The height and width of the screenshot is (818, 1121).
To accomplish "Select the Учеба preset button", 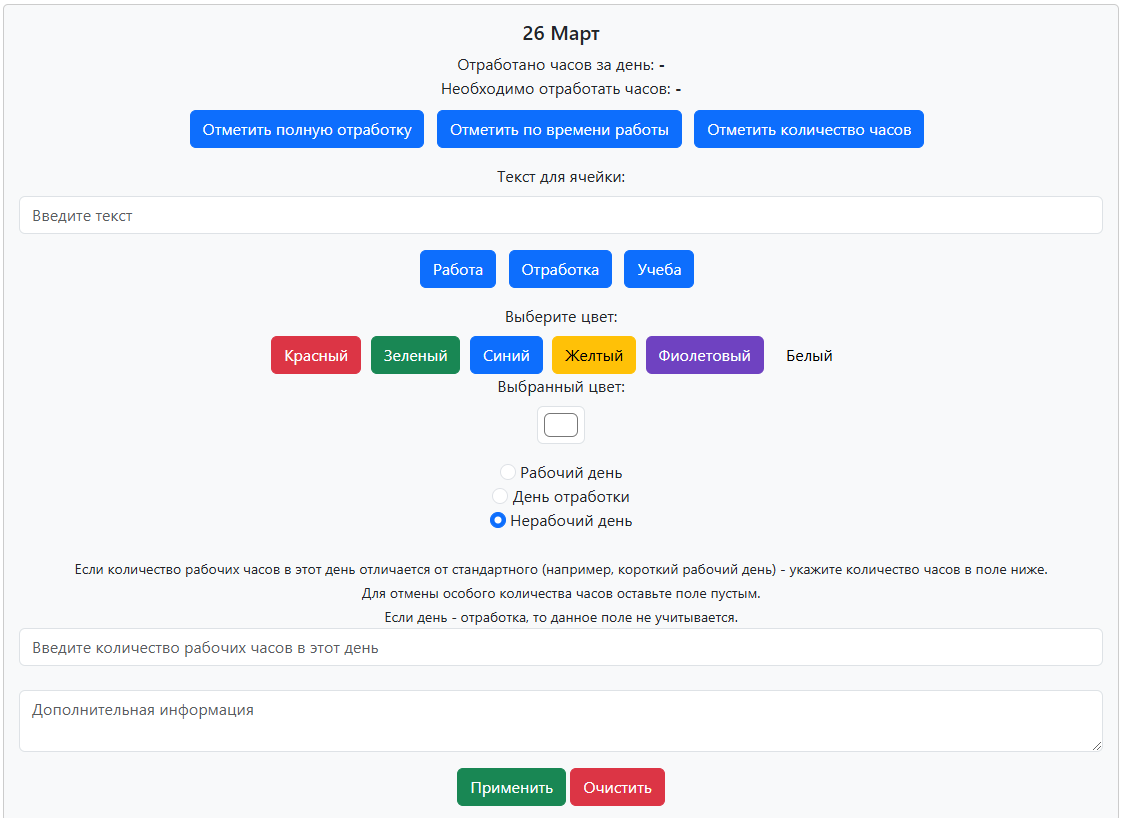I will [x=659, y=270].
